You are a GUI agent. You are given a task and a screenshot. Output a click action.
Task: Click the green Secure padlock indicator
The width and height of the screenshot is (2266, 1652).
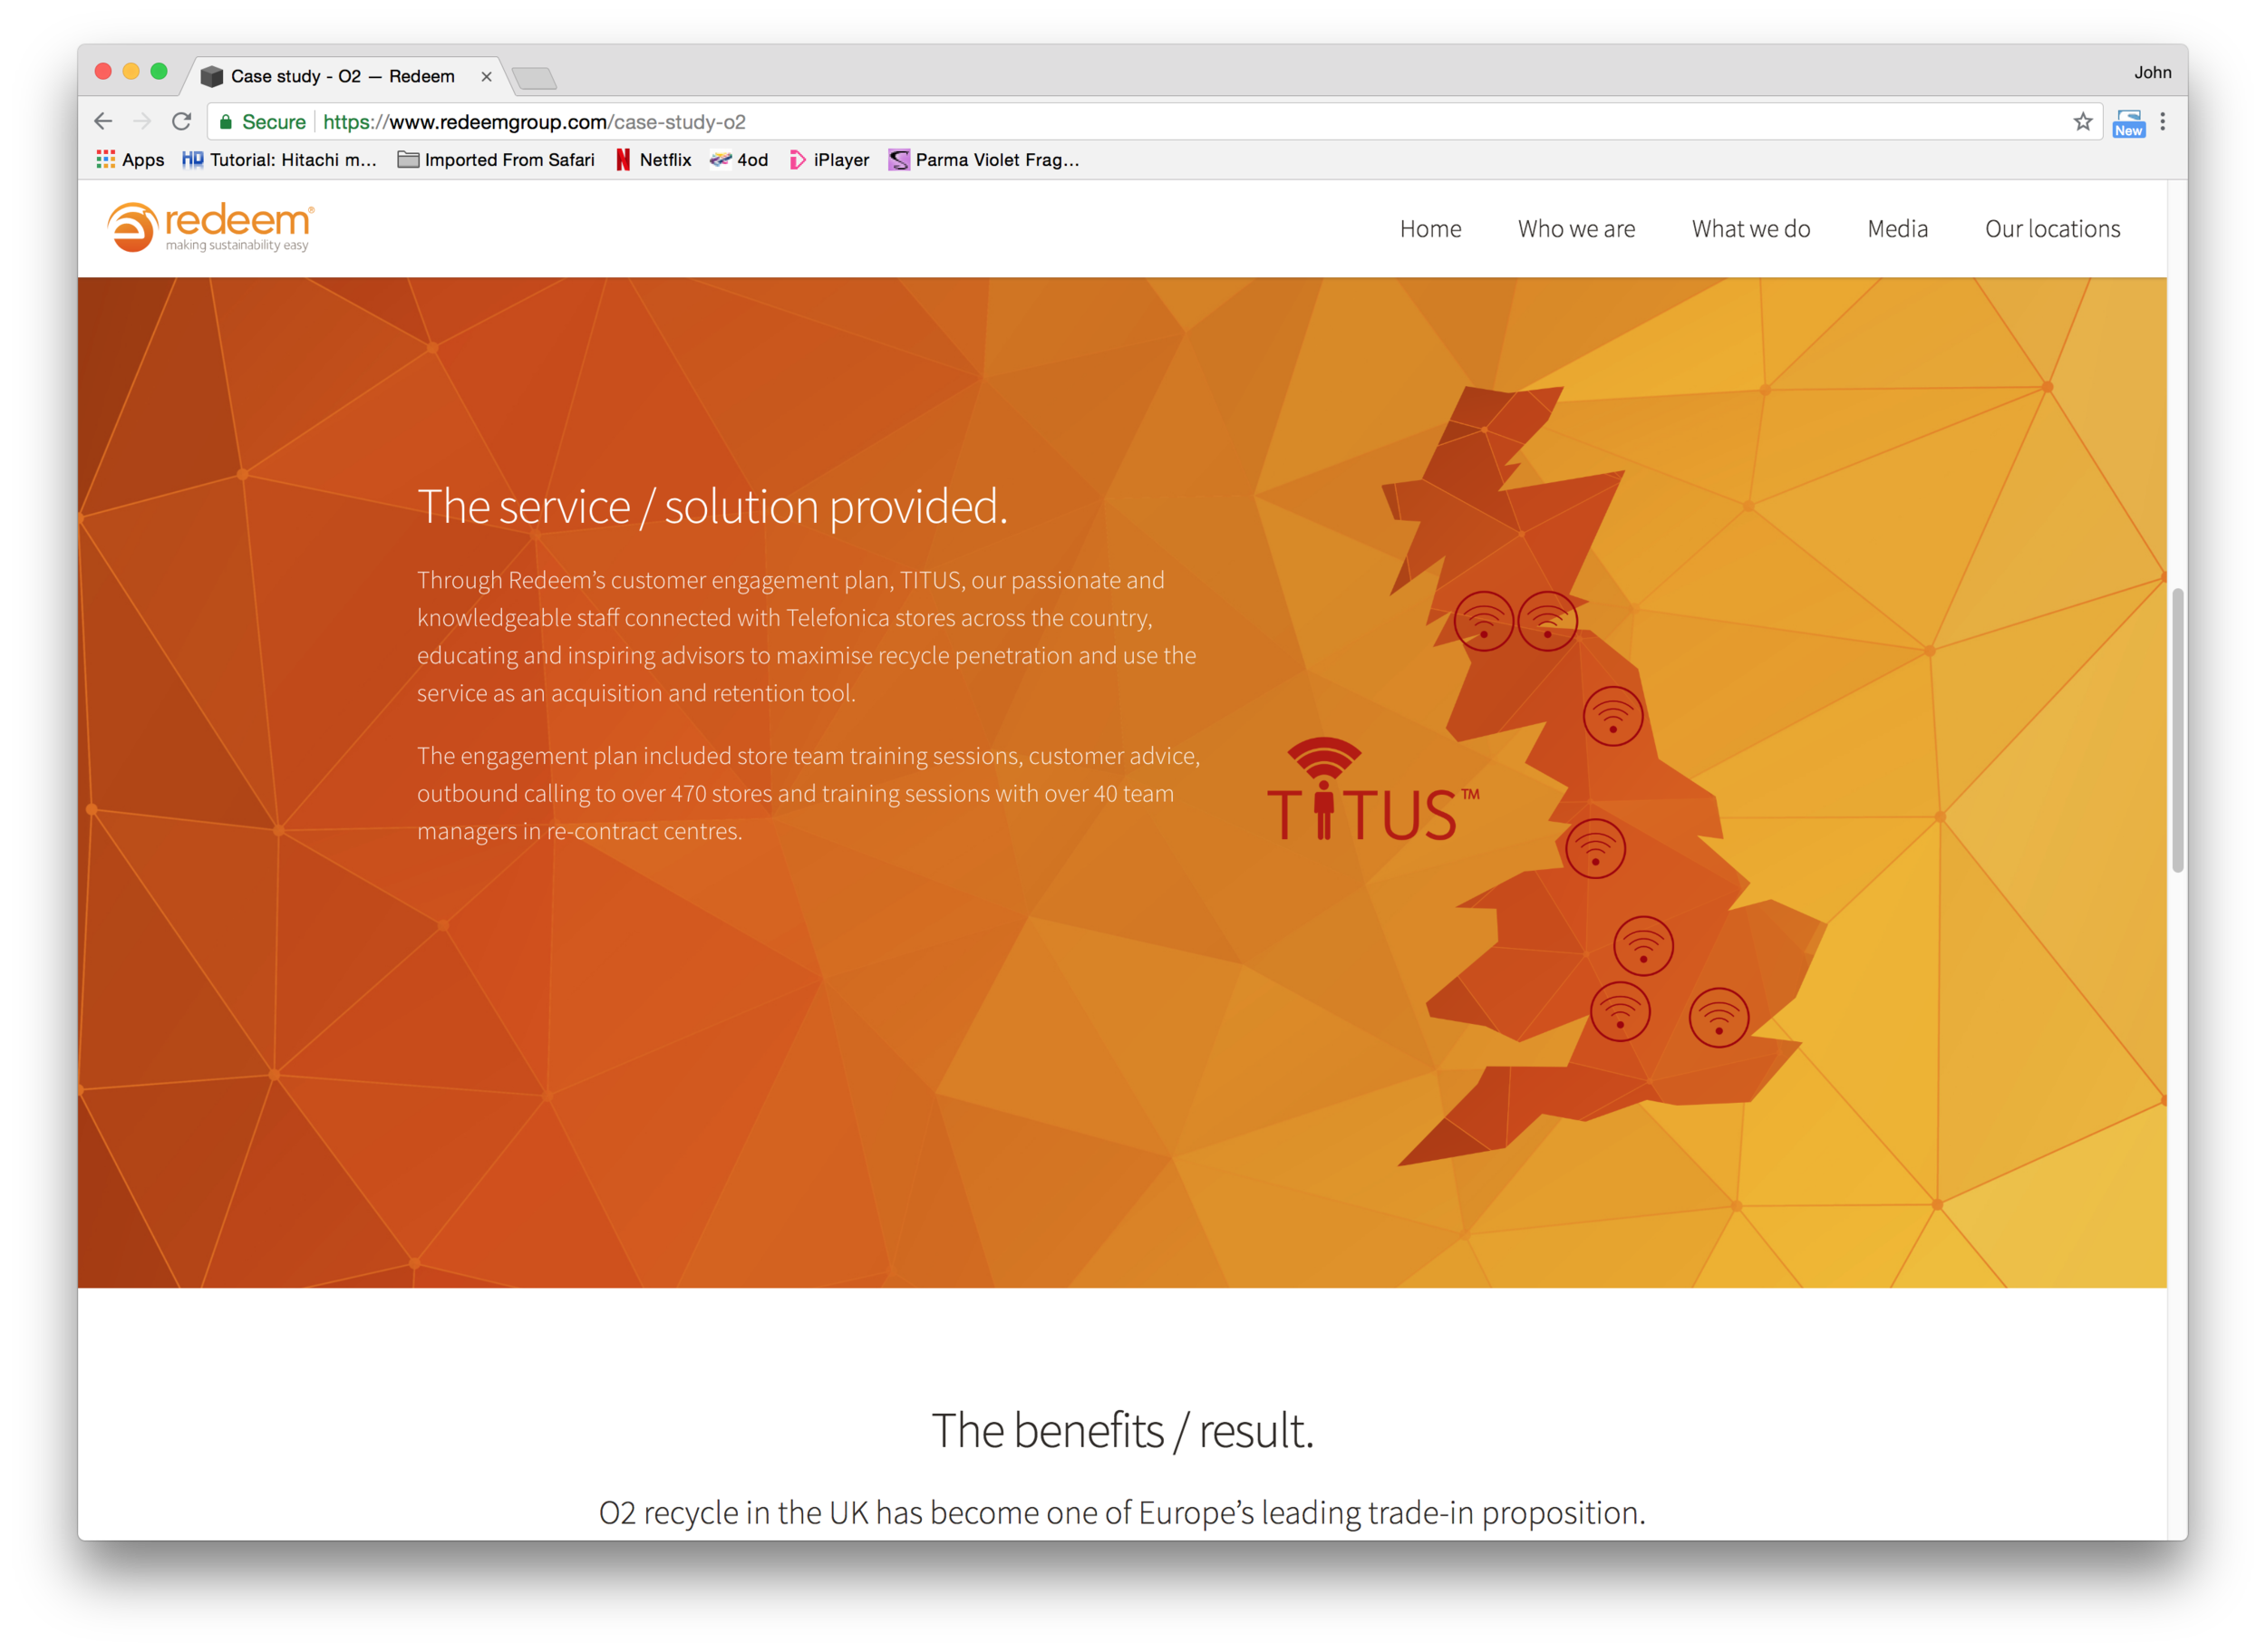pos(262,122)
